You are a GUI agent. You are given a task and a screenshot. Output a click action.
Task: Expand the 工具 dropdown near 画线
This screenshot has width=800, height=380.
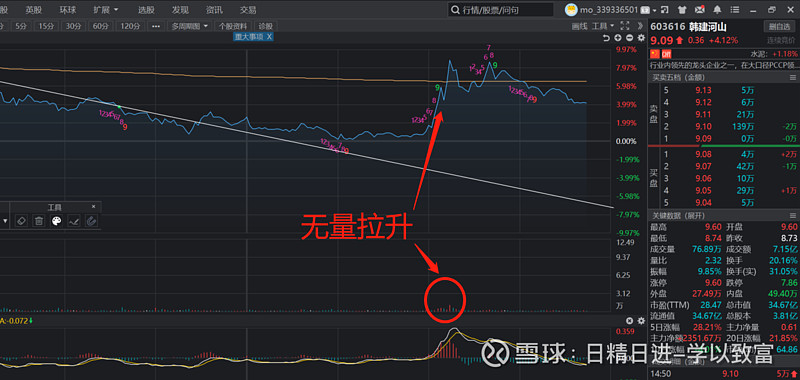603,26
